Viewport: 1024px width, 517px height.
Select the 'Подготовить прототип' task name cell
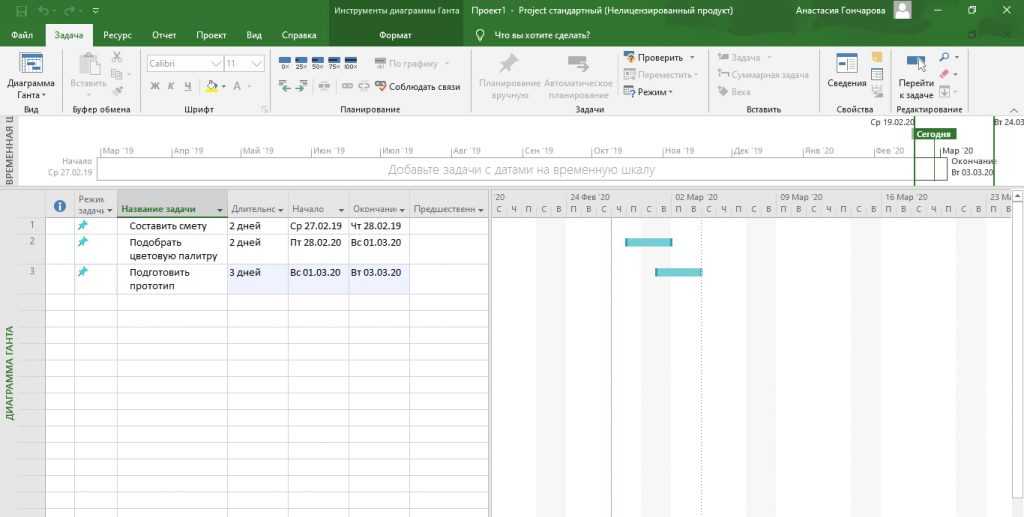171,279
